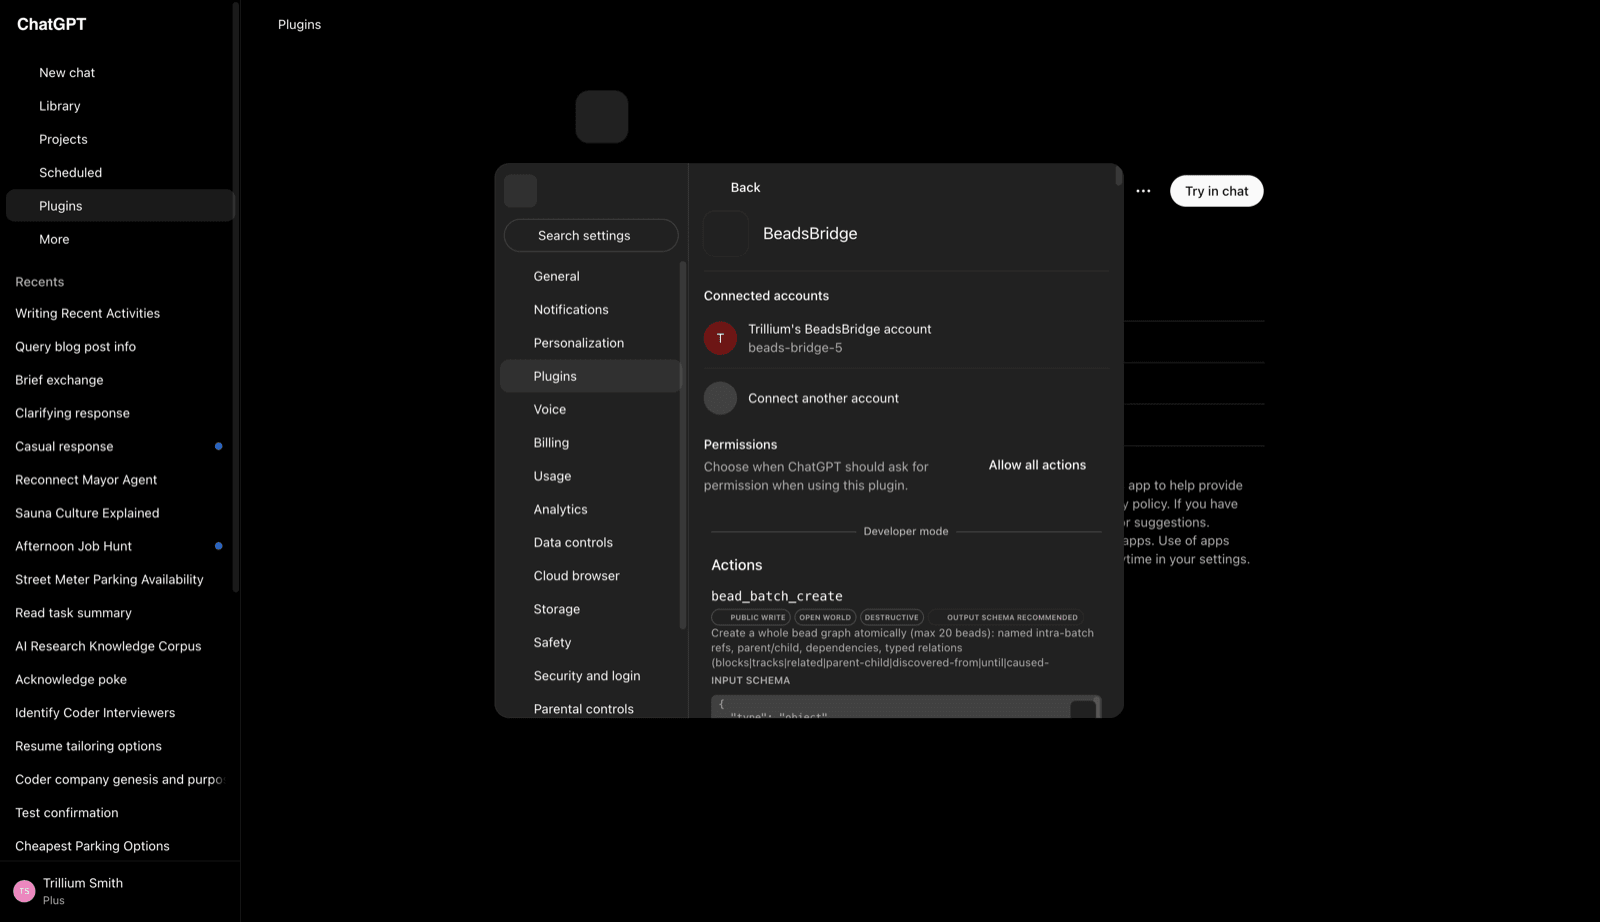Open Identify Coder Interviewers chat
Image resolution: width=1600 pixels, height=922 pixels.
click(120, 713)
